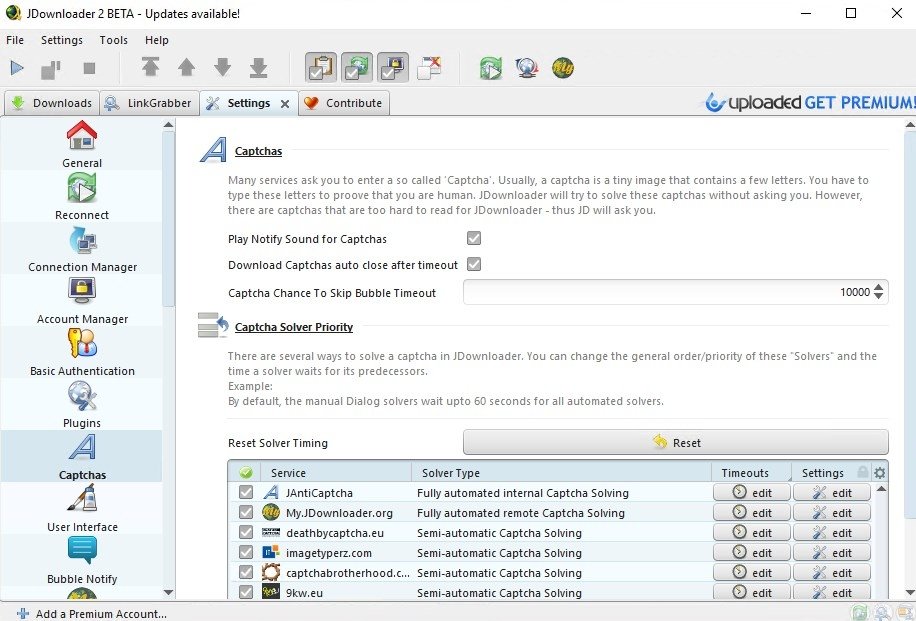This screenshot has width=916, height=621.
Task: Select the Reconnect settings icon
Action: tap(81, 196)
